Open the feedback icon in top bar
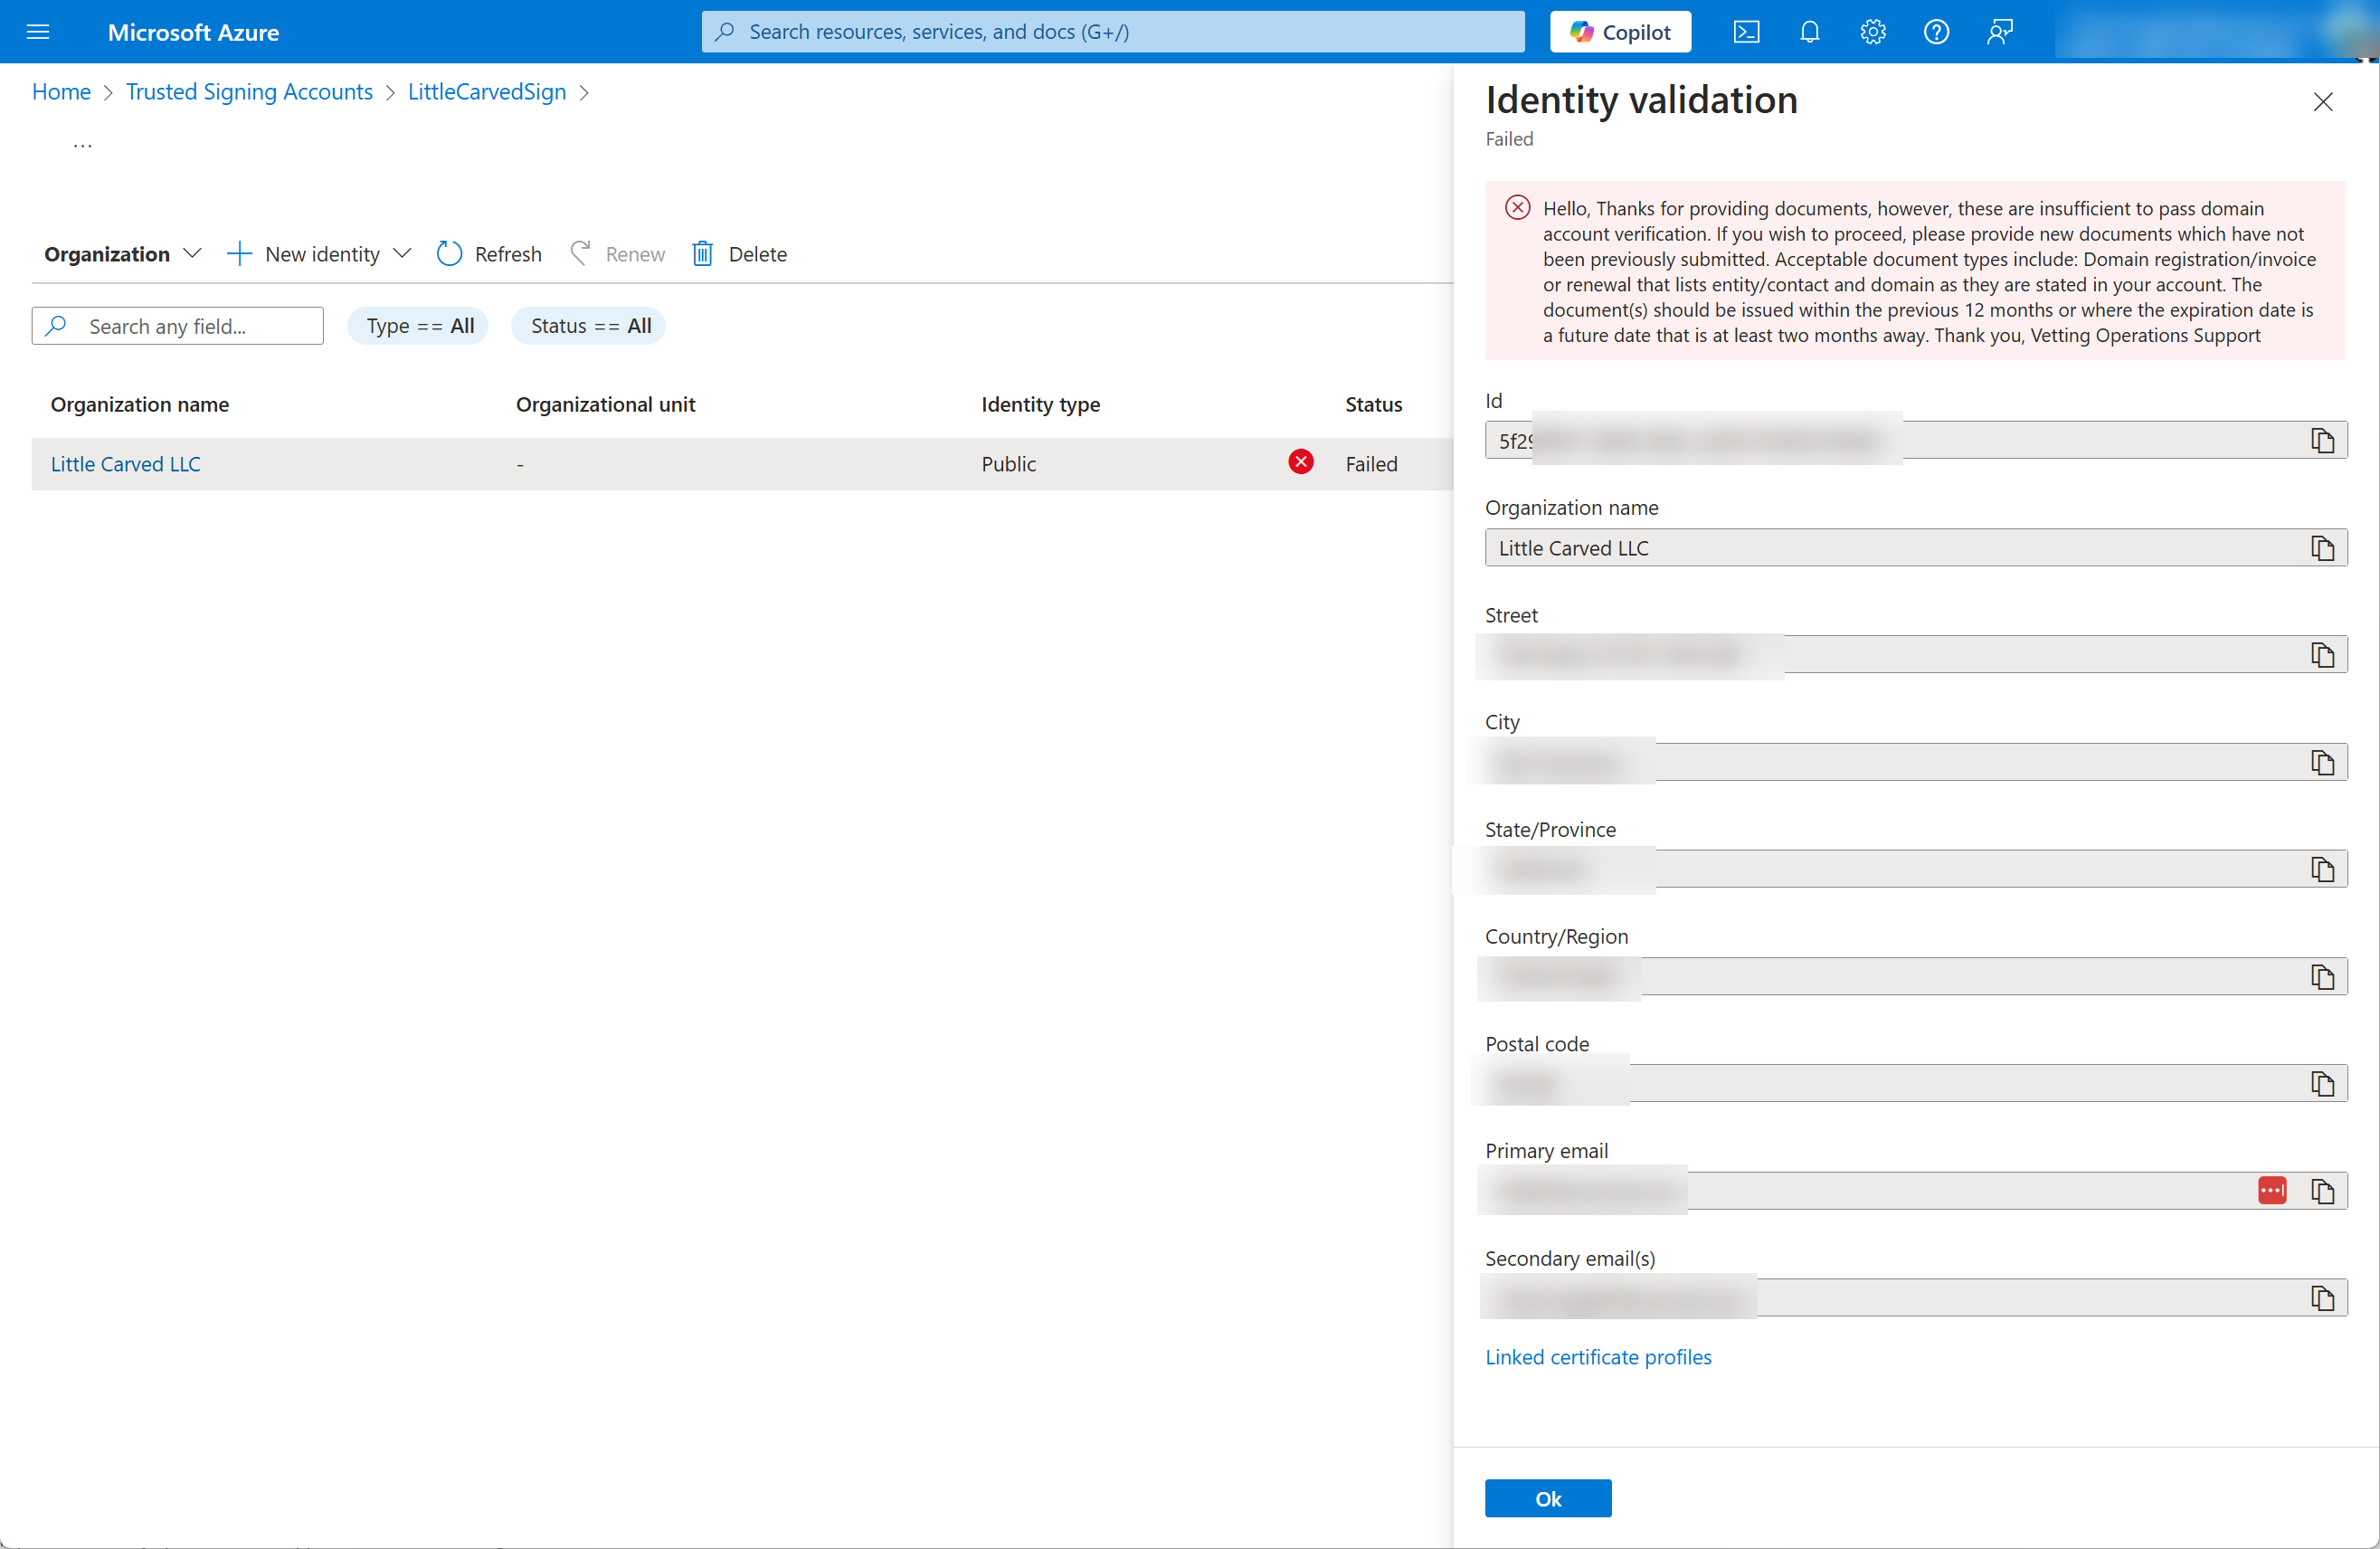This screenshot has height=1549, width=2380. (2000, 32)
